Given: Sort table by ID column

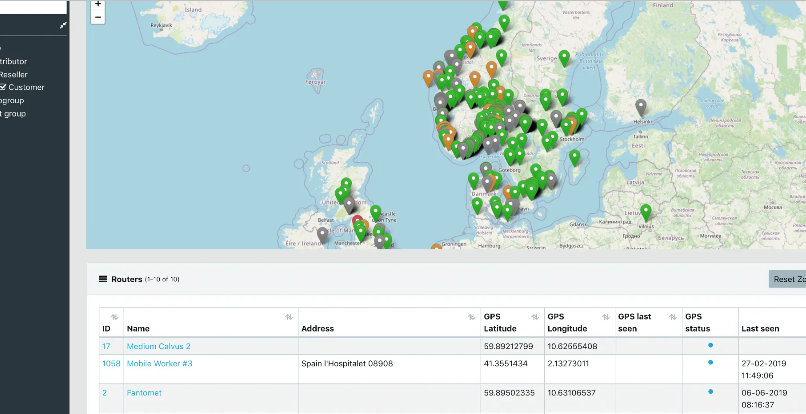Looking at the screenshot, I should click(114, 317).
